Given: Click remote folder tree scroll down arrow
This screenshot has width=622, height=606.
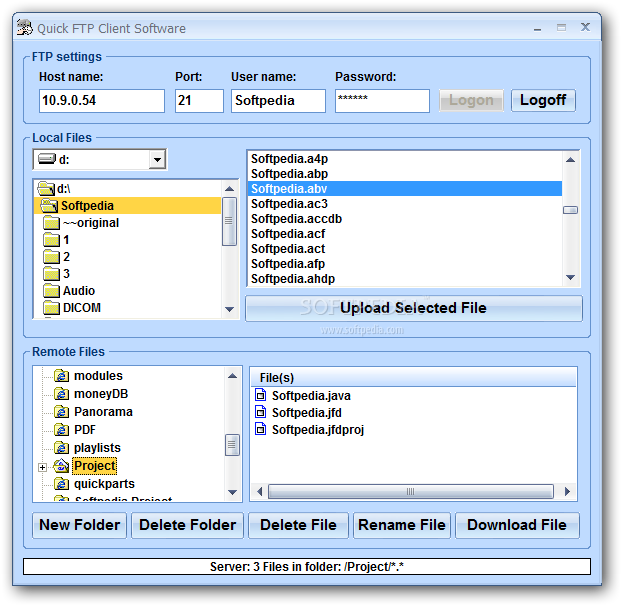Looking at the screenshot, I should (232, 493).
